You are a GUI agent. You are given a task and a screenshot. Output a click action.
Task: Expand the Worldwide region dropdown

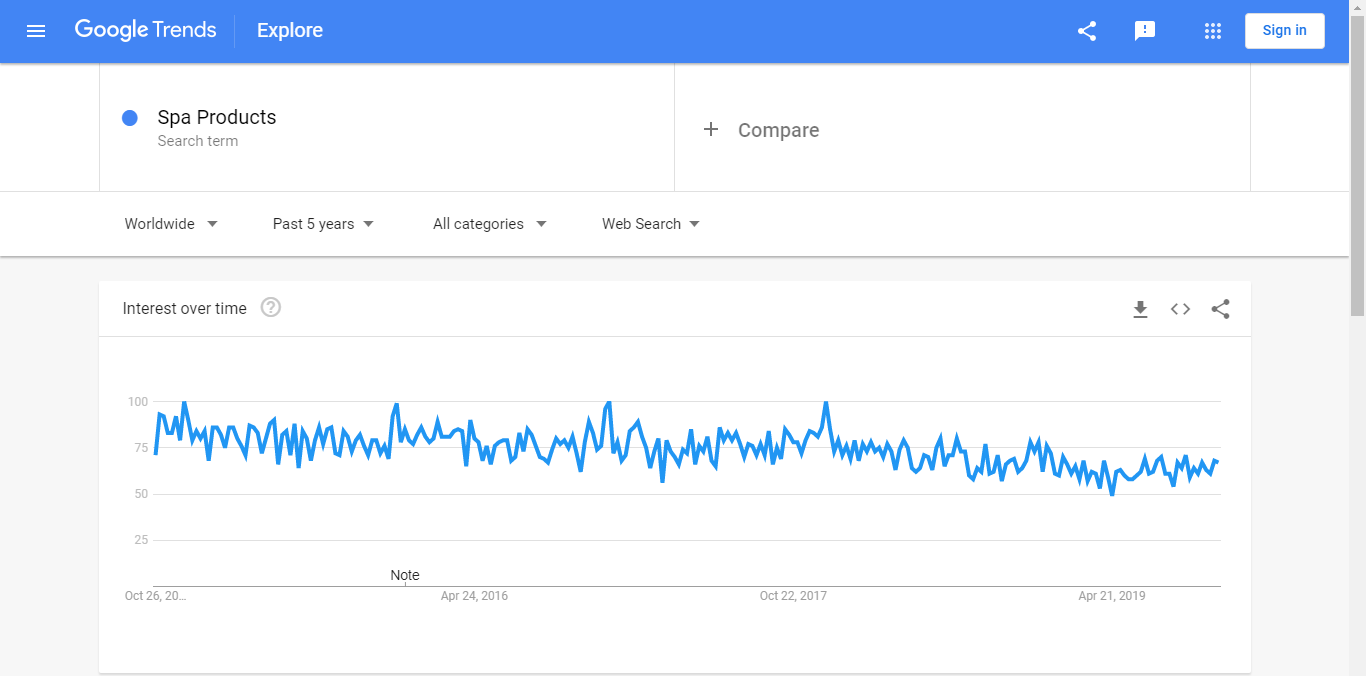tap(171, 224)
